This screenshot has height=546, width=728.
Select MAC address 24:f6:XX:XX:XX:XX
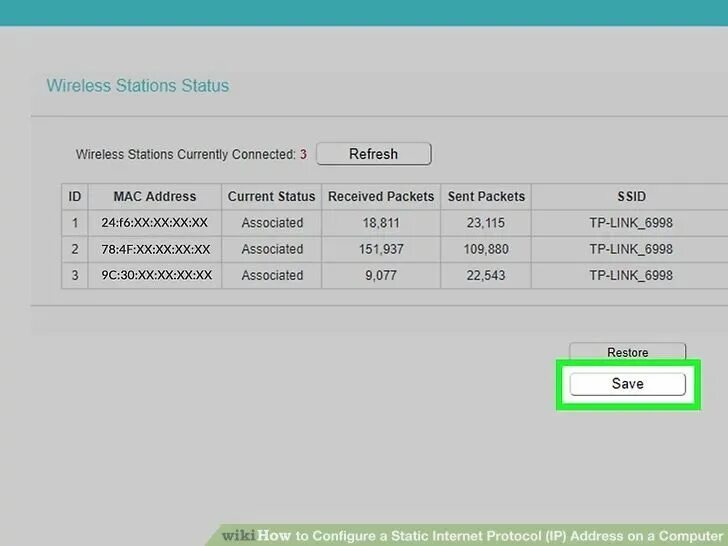(x=155, y=223)
